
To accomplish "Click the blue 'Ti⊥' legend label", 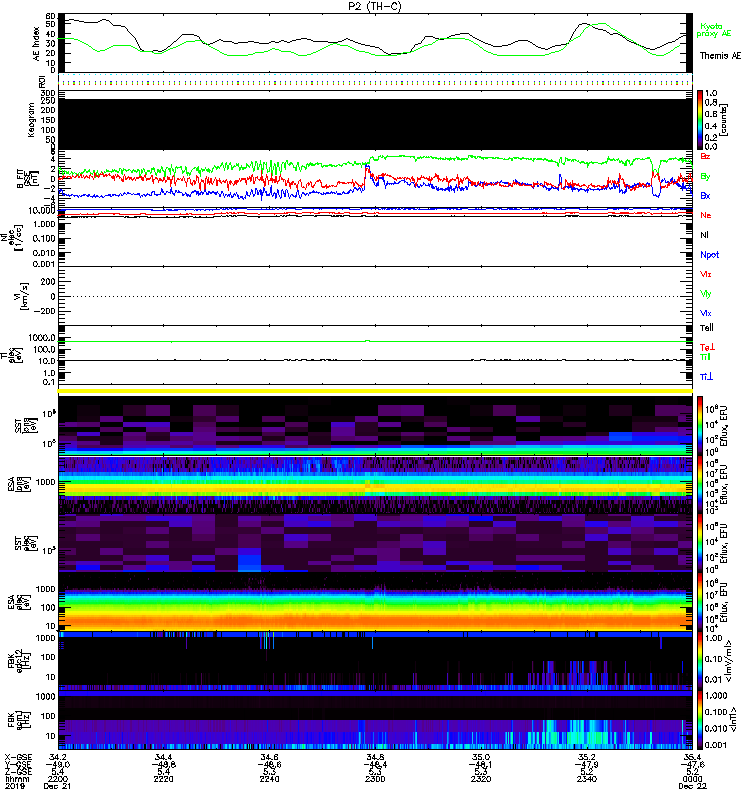I will coord(706,377).
